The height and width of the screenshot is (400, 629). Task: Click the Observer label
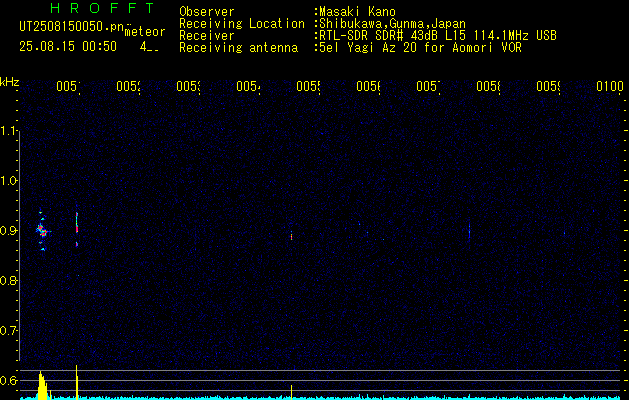point(207,12)
